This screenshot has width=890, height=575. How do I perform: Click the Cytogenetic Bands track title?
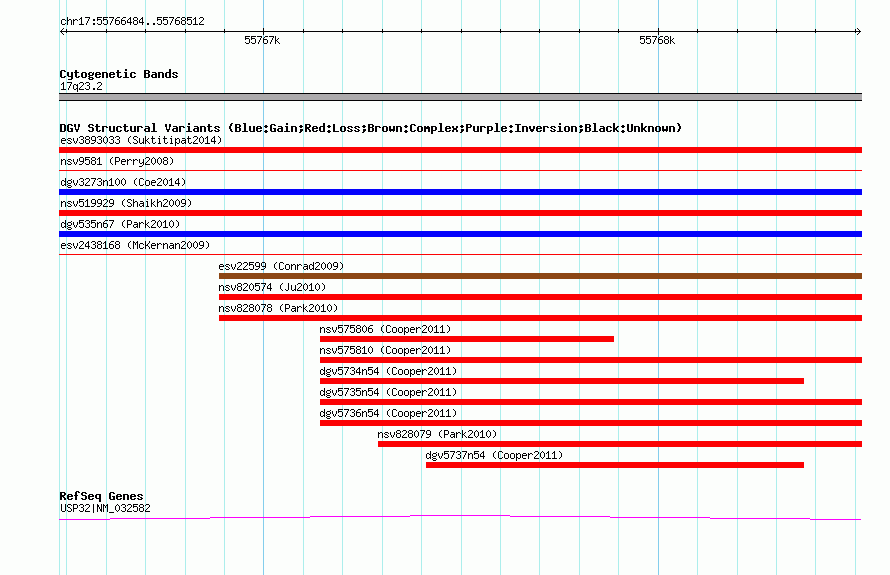click(x=119, y=74)
